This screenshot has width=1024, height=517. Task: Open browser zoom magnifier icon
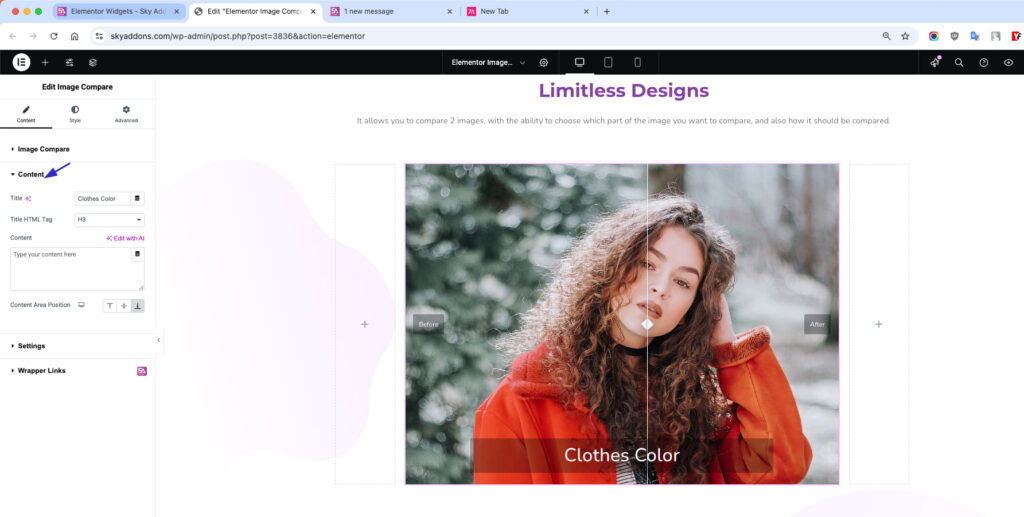(886, 37)
